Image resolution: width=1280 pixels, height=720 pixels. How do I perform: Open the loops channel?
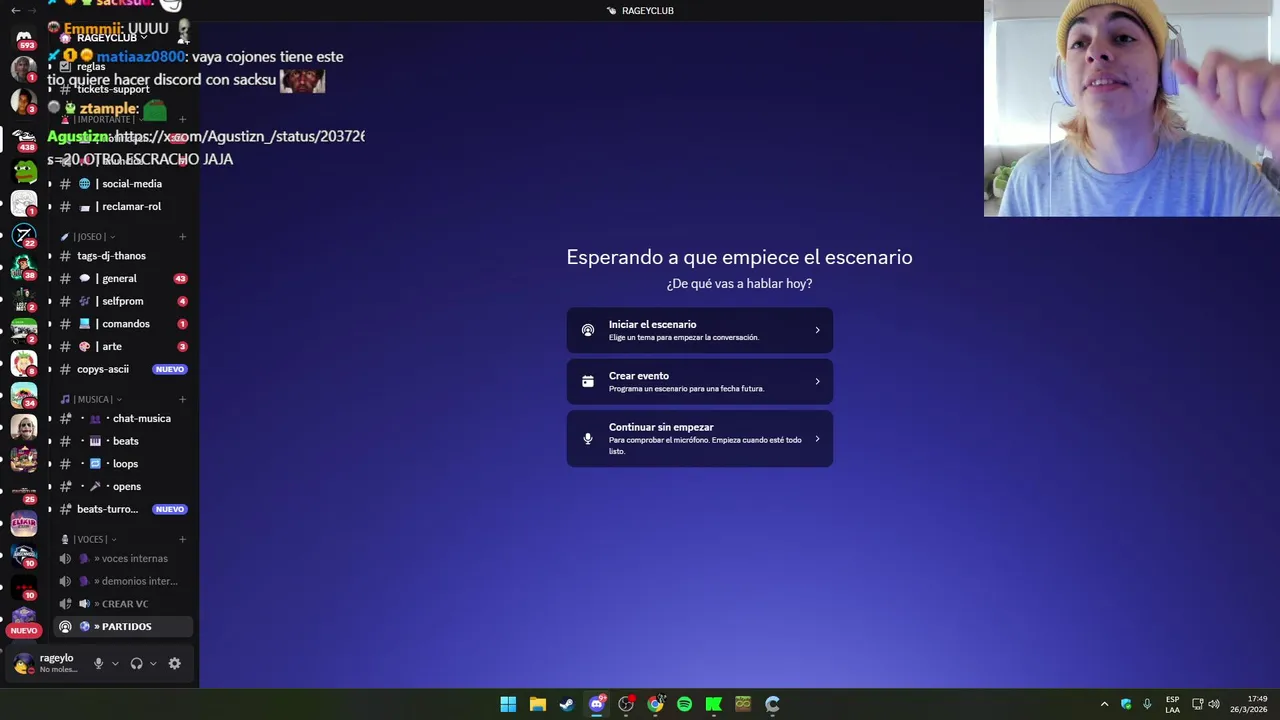click(123, 464)
